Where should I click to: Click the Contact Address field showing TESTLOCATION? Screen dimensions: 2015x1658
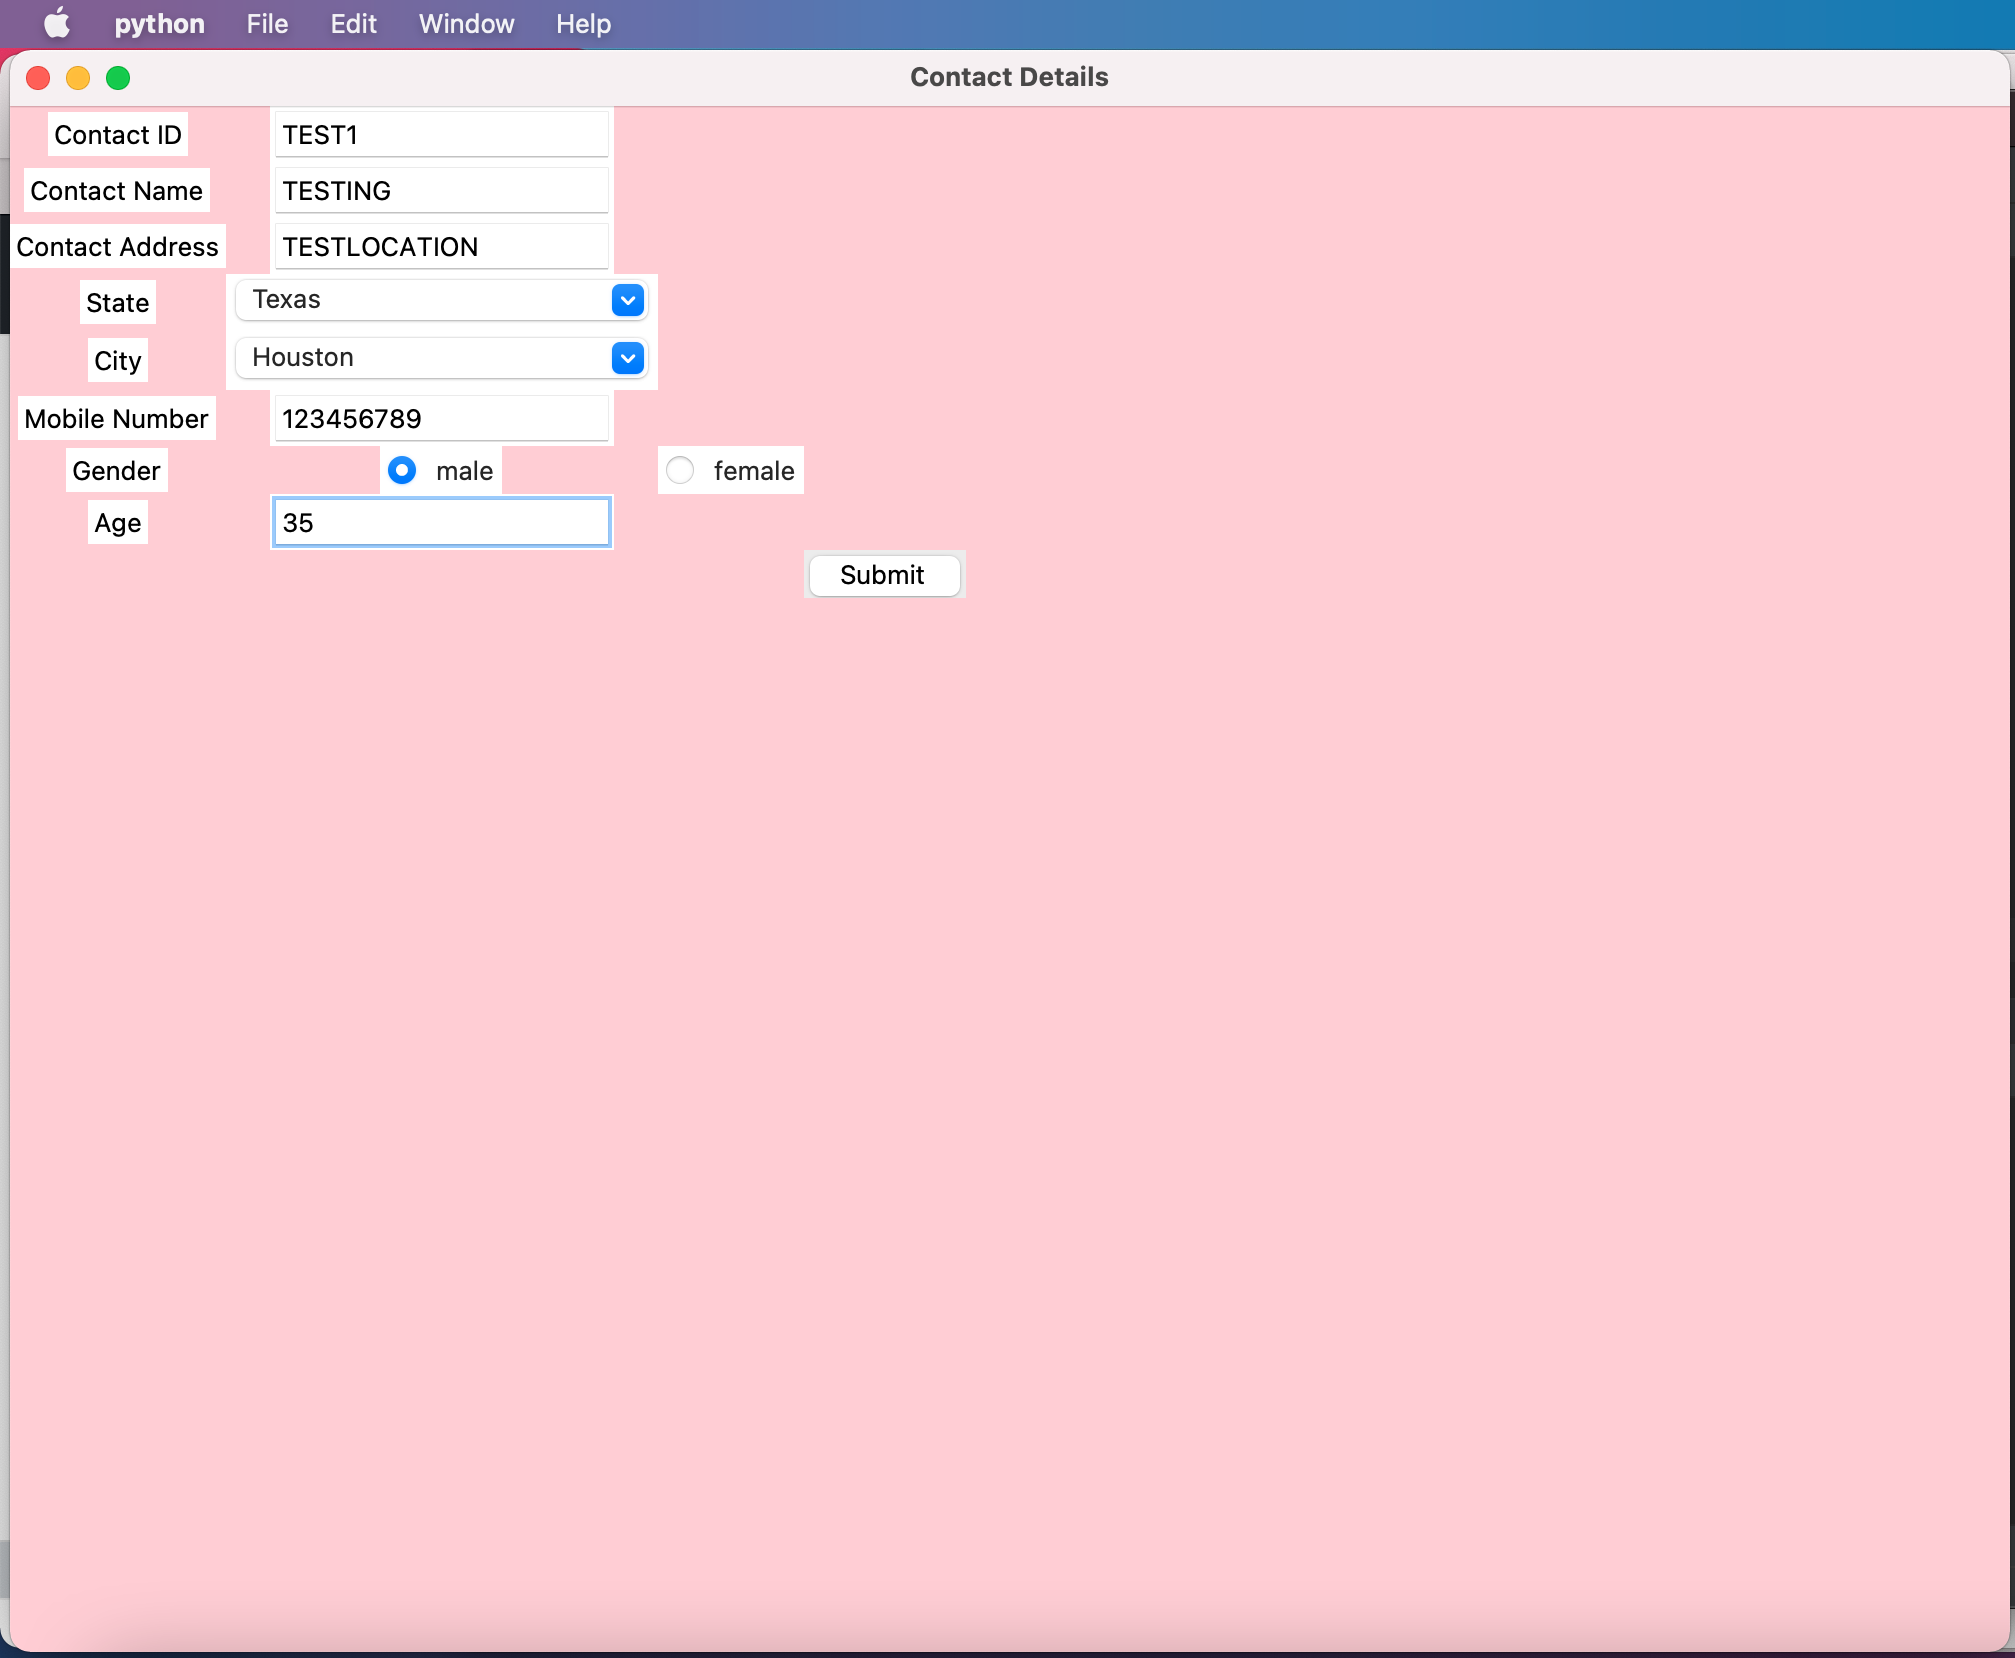440,246
